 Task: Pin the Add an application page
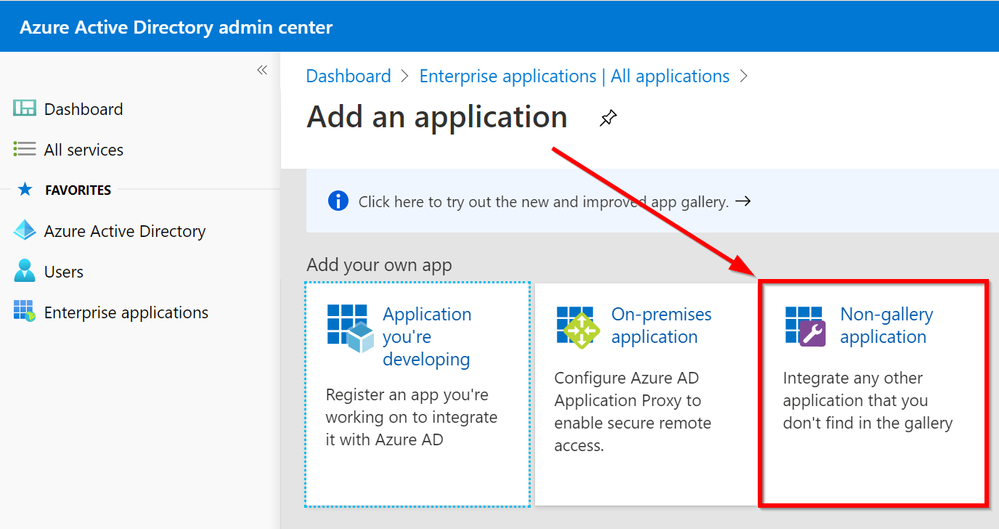(x=608, y=118)
